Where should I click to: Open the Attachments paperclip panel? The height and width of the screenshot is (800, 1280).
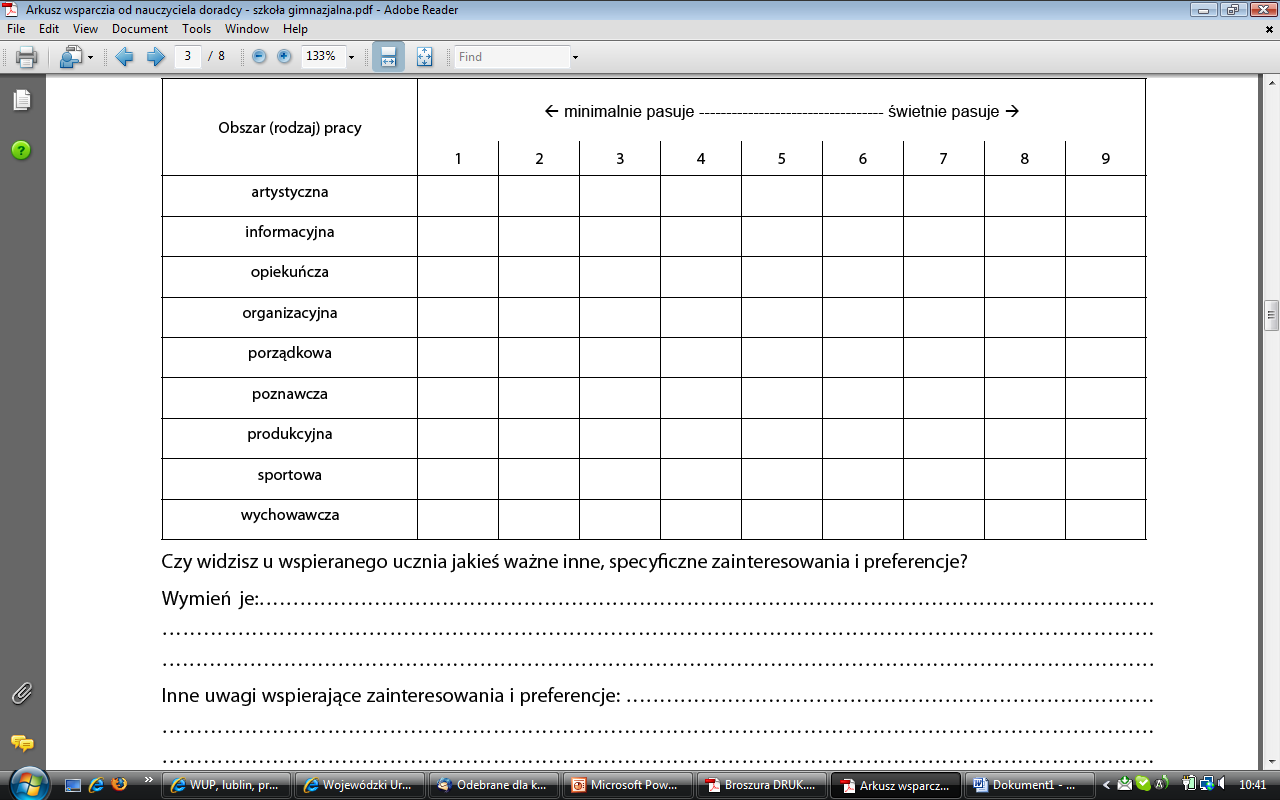[21, 693]
